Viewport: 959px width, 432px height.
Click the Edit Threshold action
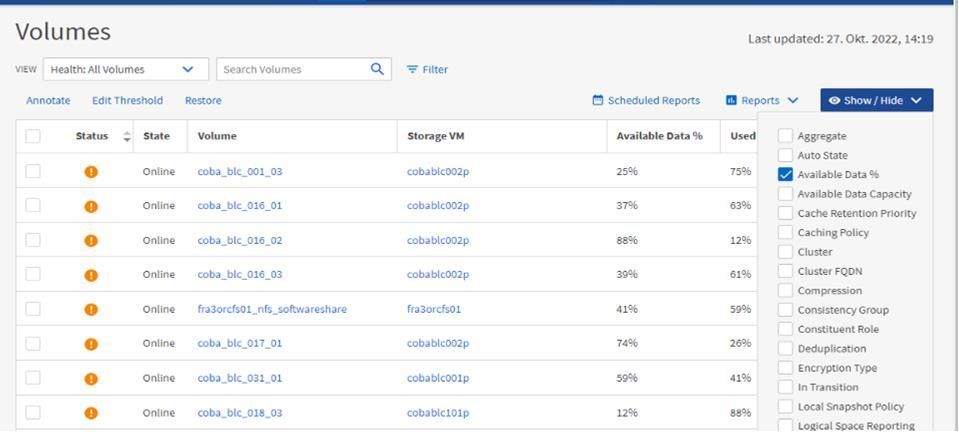tap(127, 100)
